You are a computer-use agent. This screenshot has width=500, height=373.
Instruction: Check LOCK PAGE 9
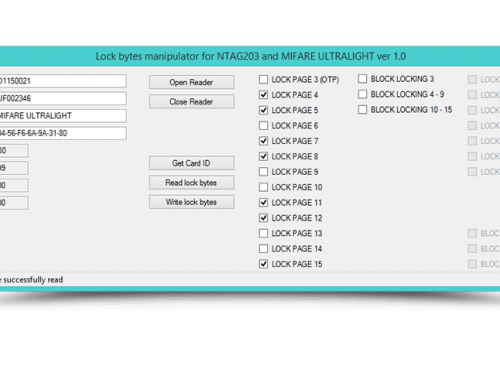tap(263, 172)
